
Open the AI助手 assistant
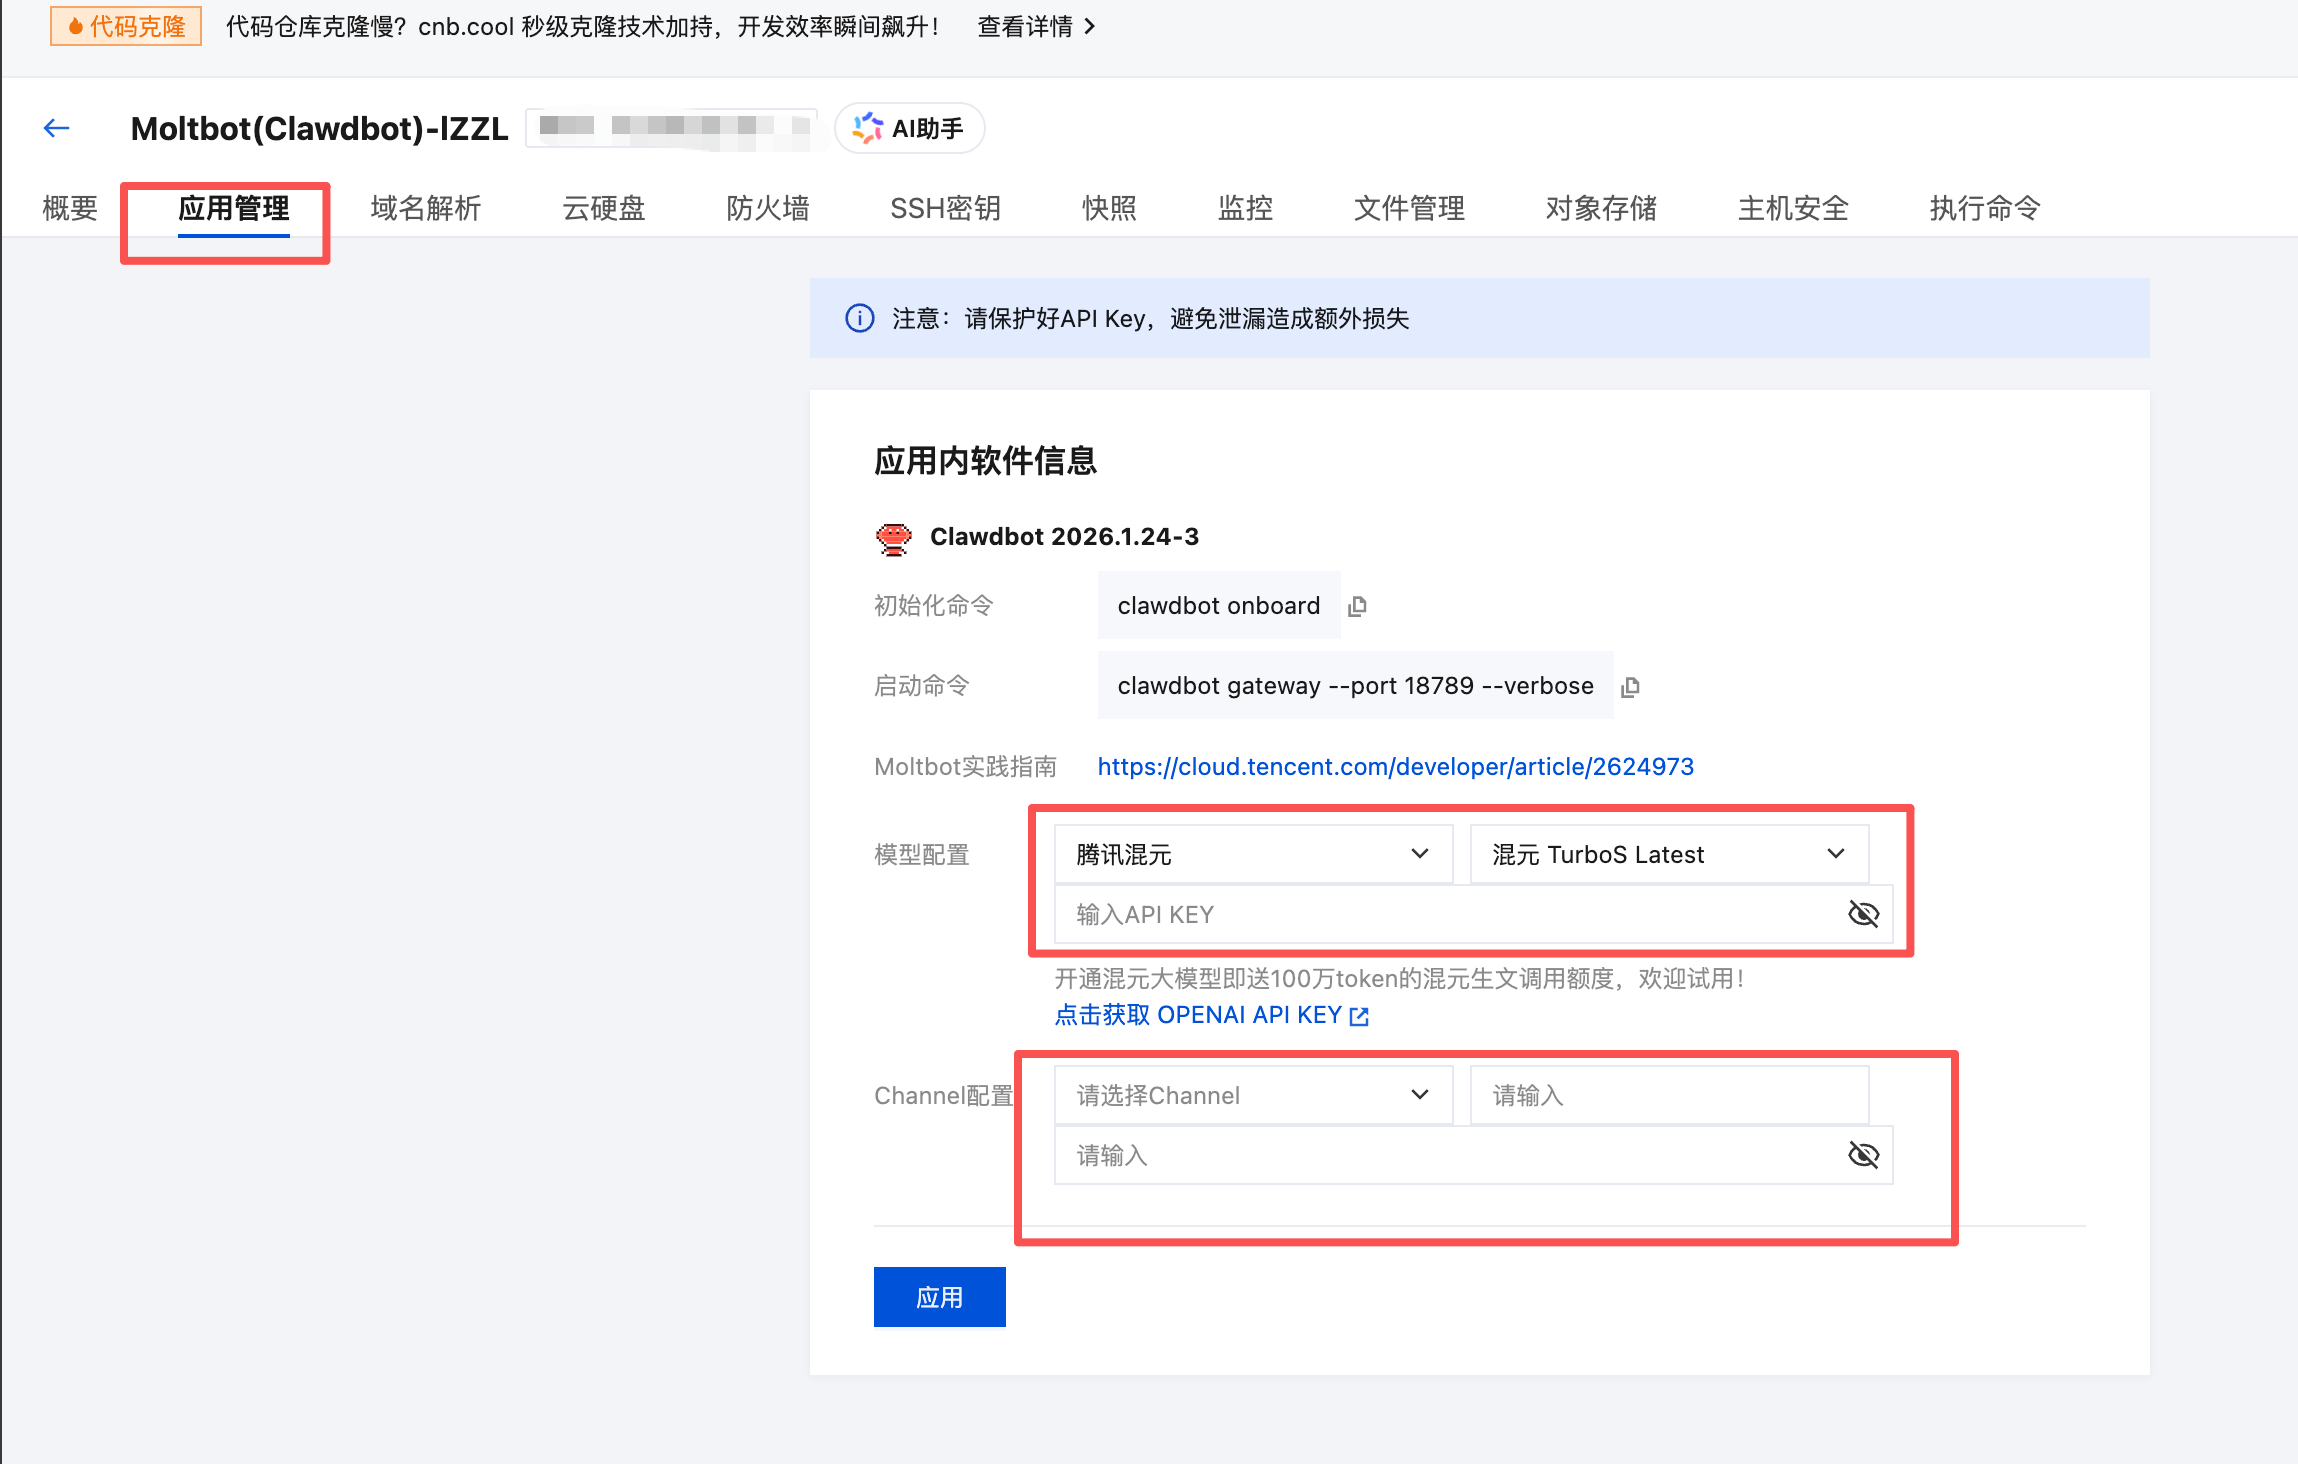909,128
